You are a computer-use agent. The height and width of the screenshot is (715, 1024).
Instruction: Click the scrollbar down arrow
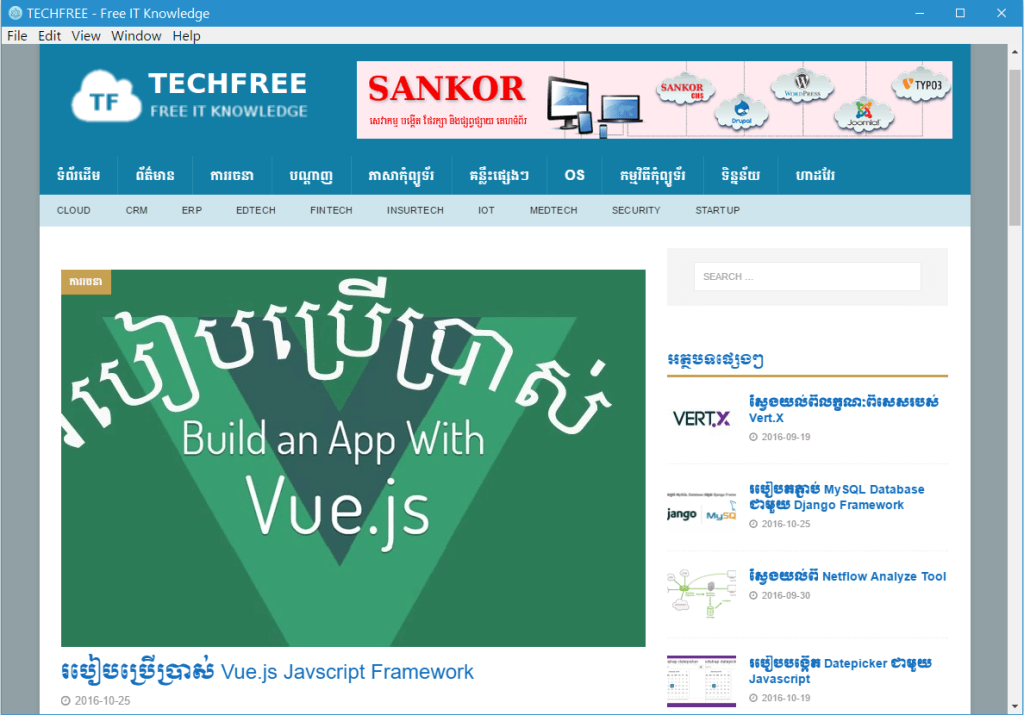[1015, 707]
